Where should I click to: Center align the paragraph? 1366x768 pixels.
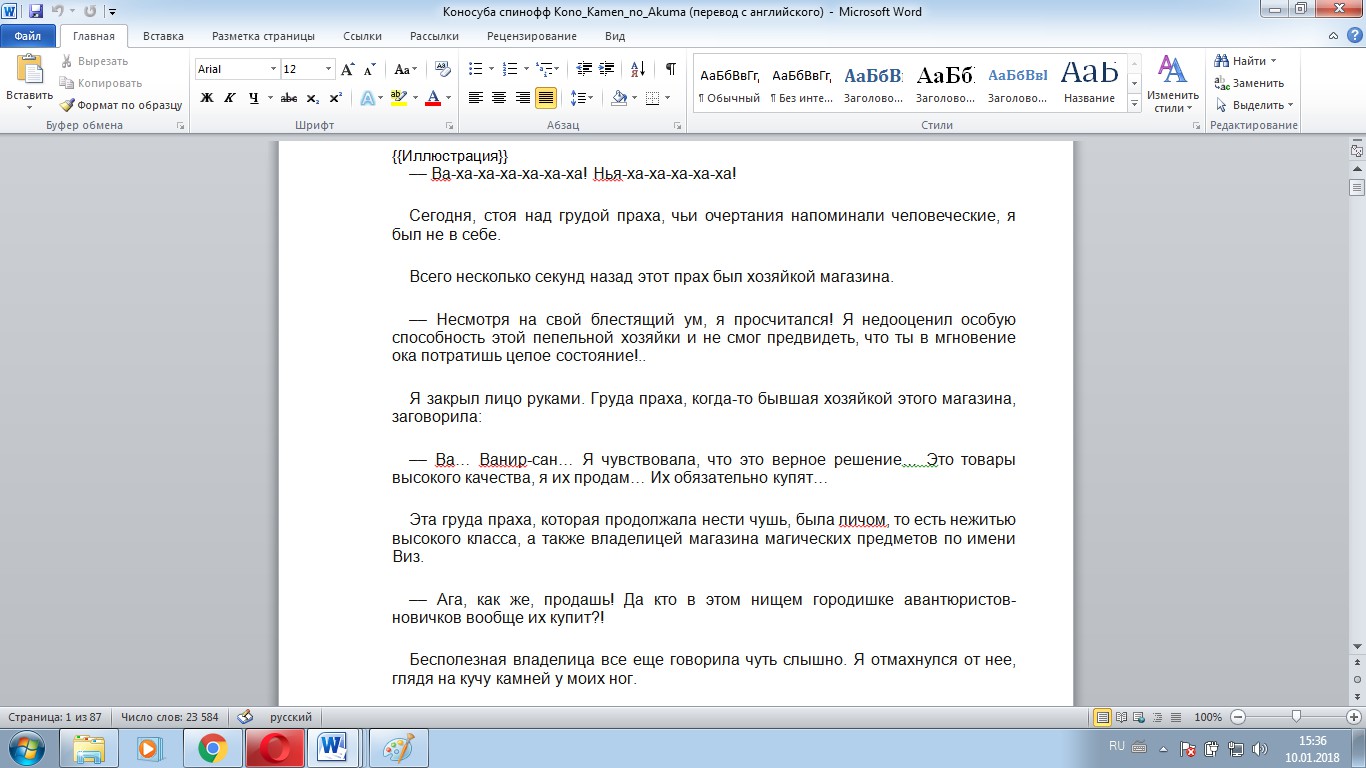tap(499, 98)
